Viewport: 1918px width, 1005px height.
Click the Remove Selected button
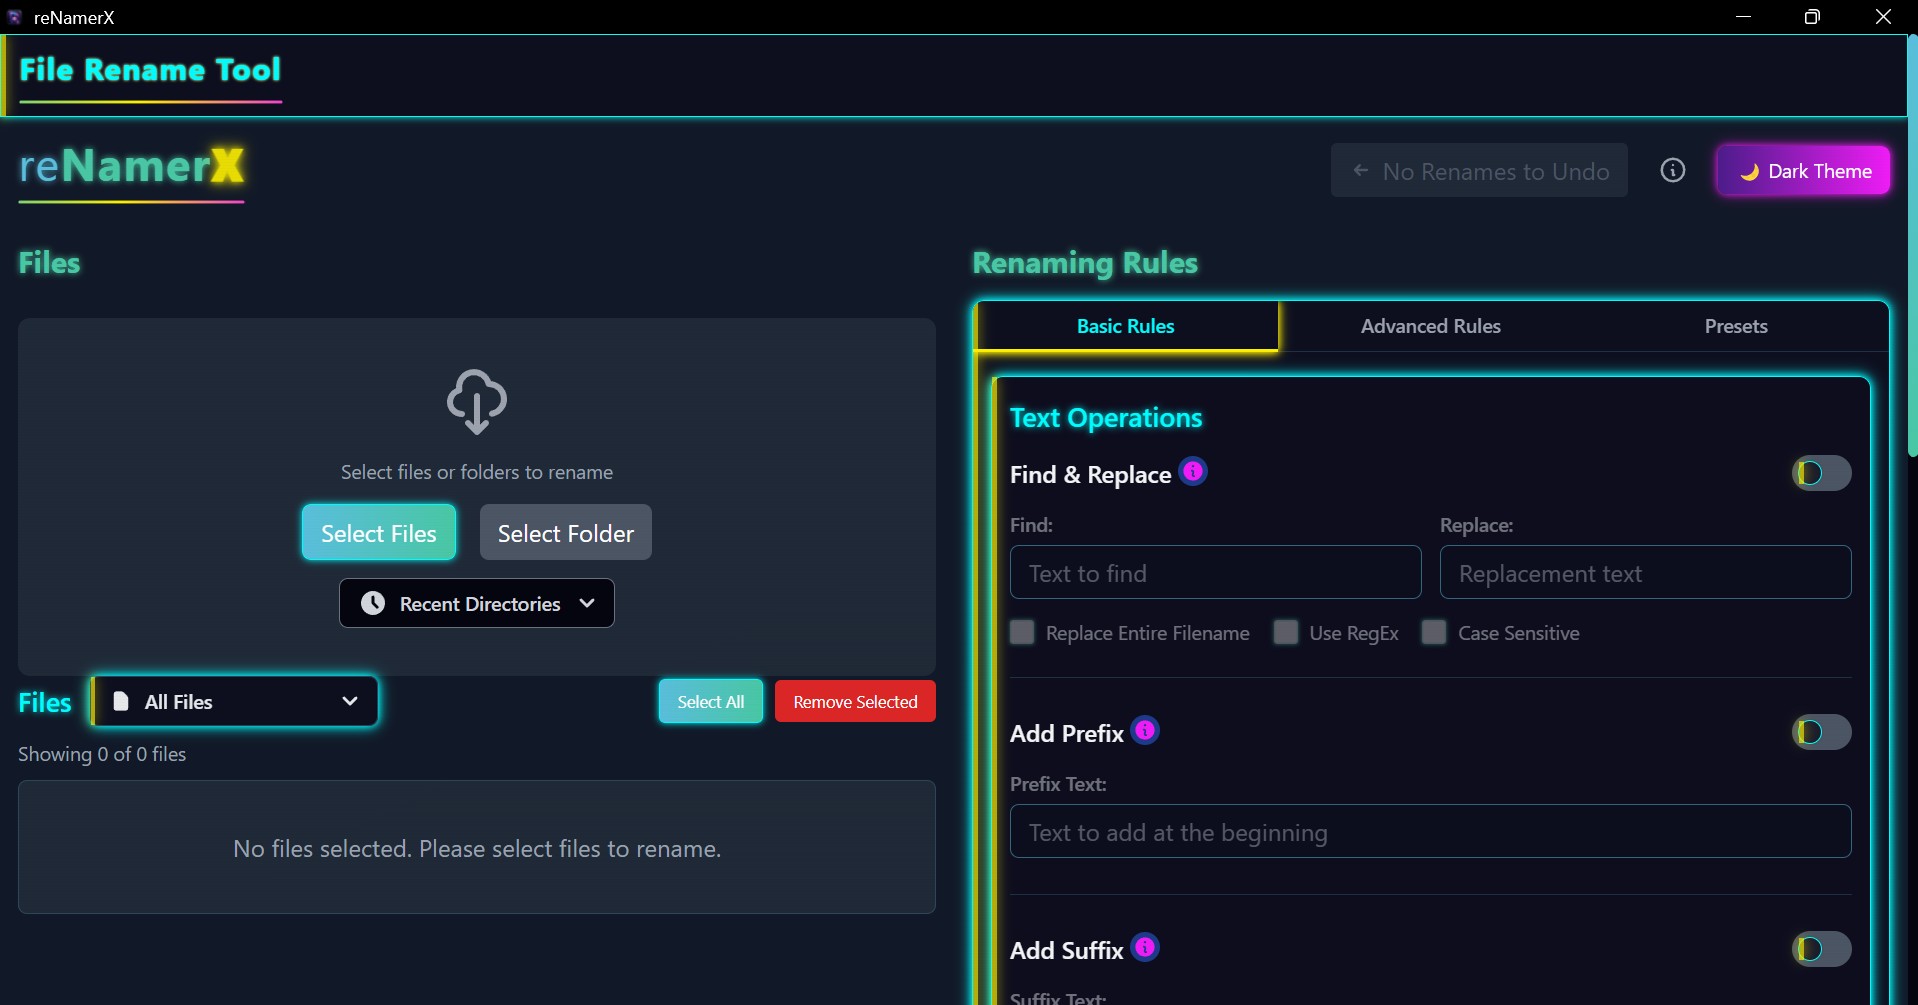tap(855, 701)
